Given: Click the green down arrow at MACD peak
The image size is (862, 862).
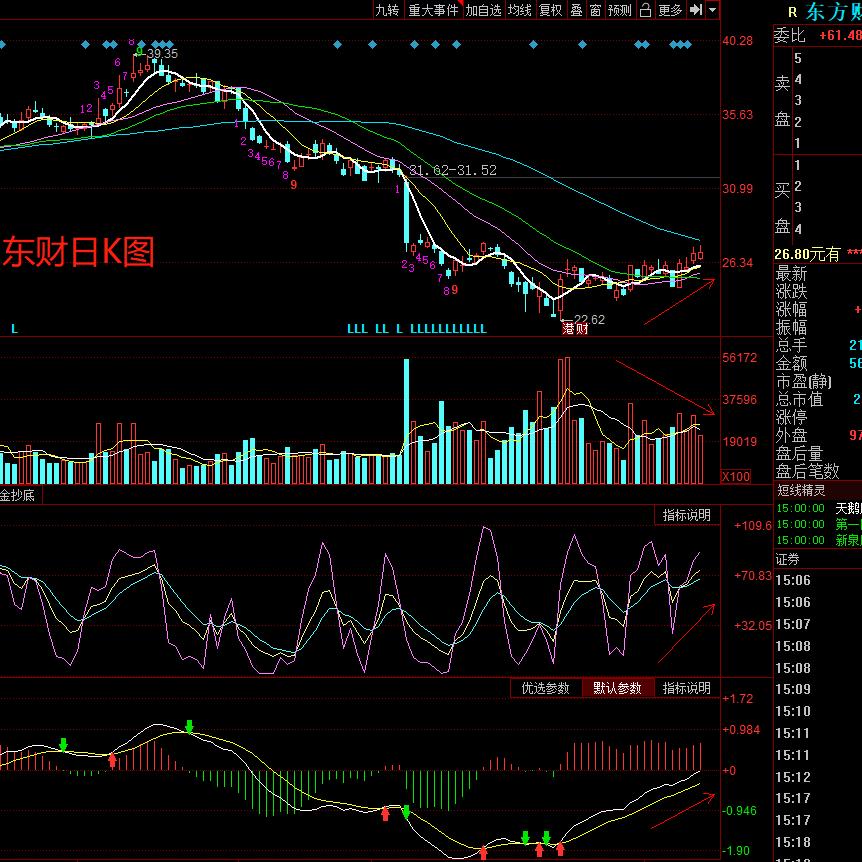Looking at the screenshot, I should point(190,726).
